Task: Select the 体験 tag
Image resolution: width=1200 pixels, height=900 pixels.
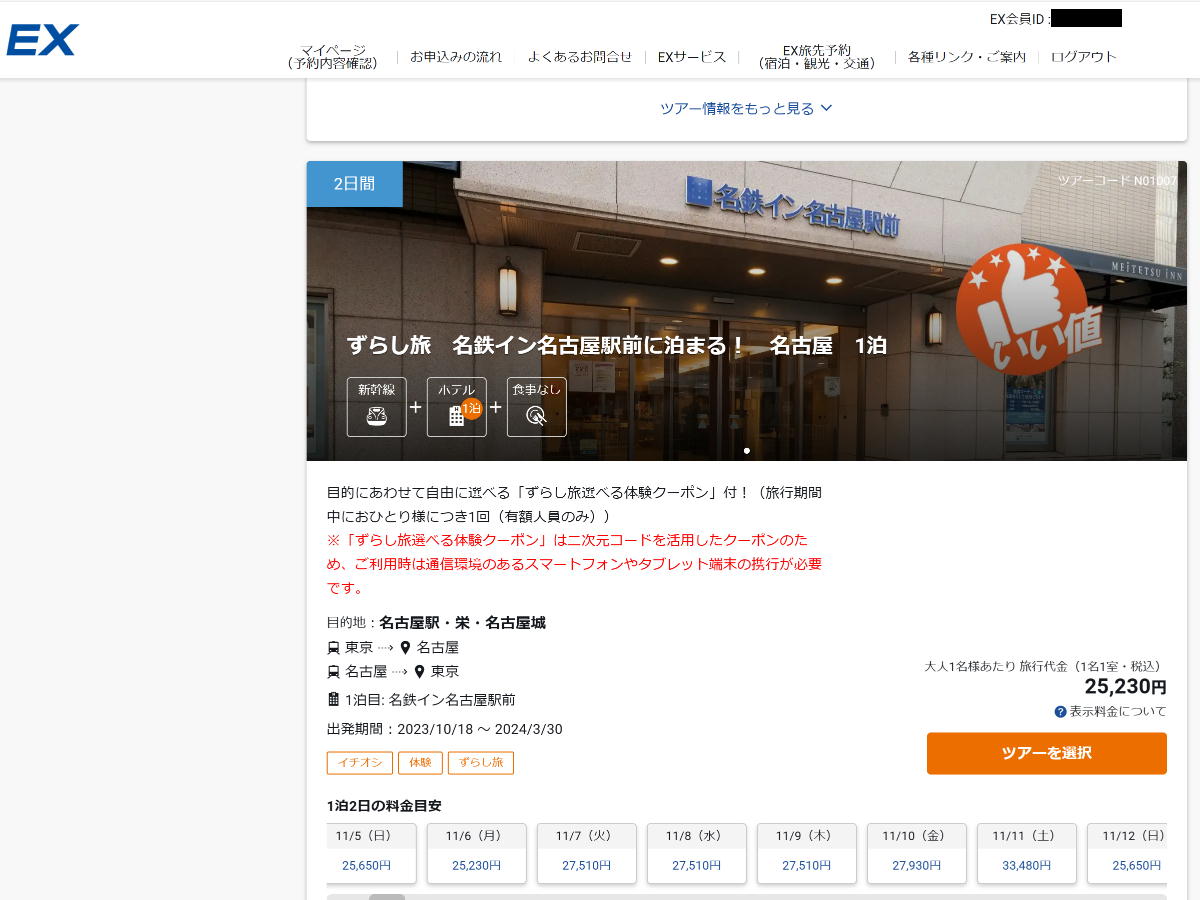Action: point(420,763)
